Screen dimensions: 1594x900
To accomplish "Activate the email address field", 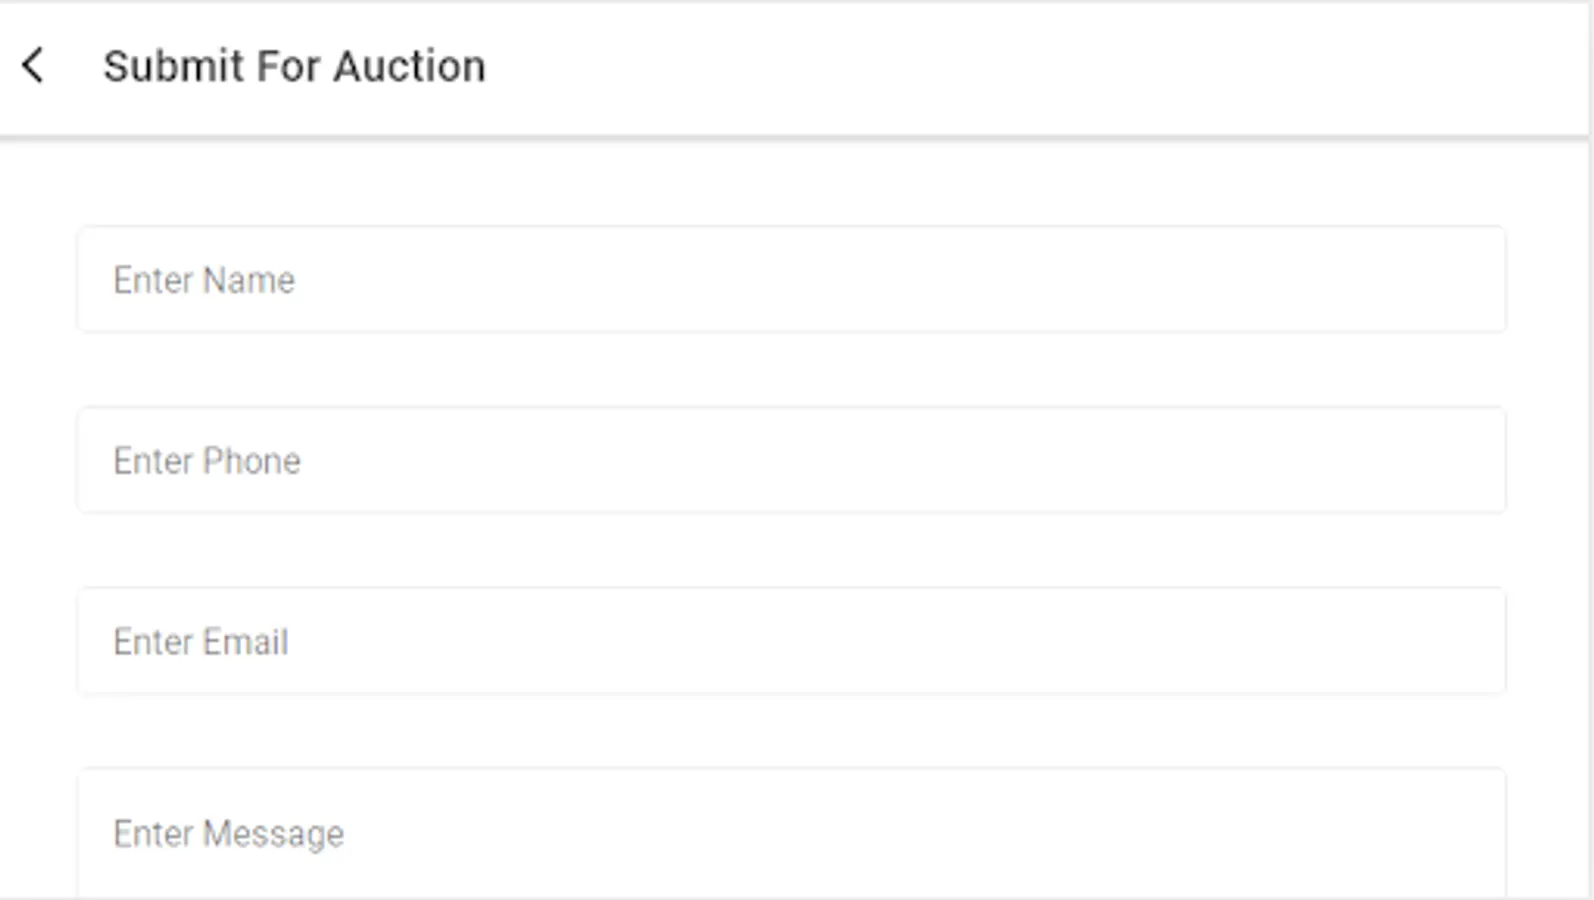I will pyautogui.click(x=790, y=641).
